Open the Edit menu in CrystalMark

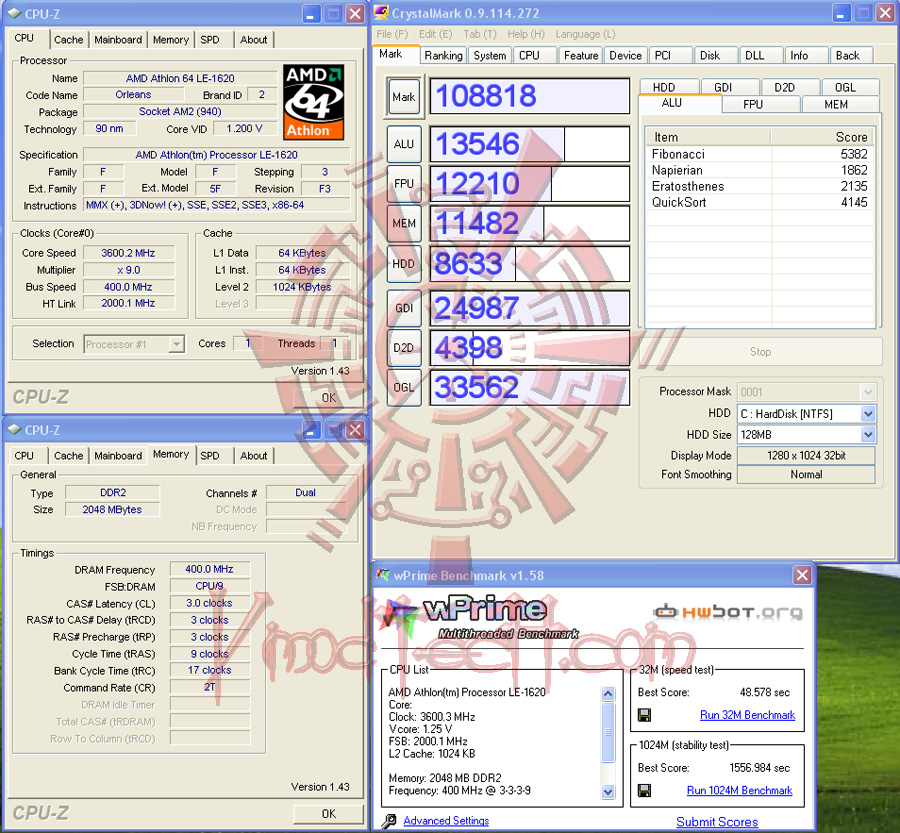pyautogui.click(x=436, y=34)
